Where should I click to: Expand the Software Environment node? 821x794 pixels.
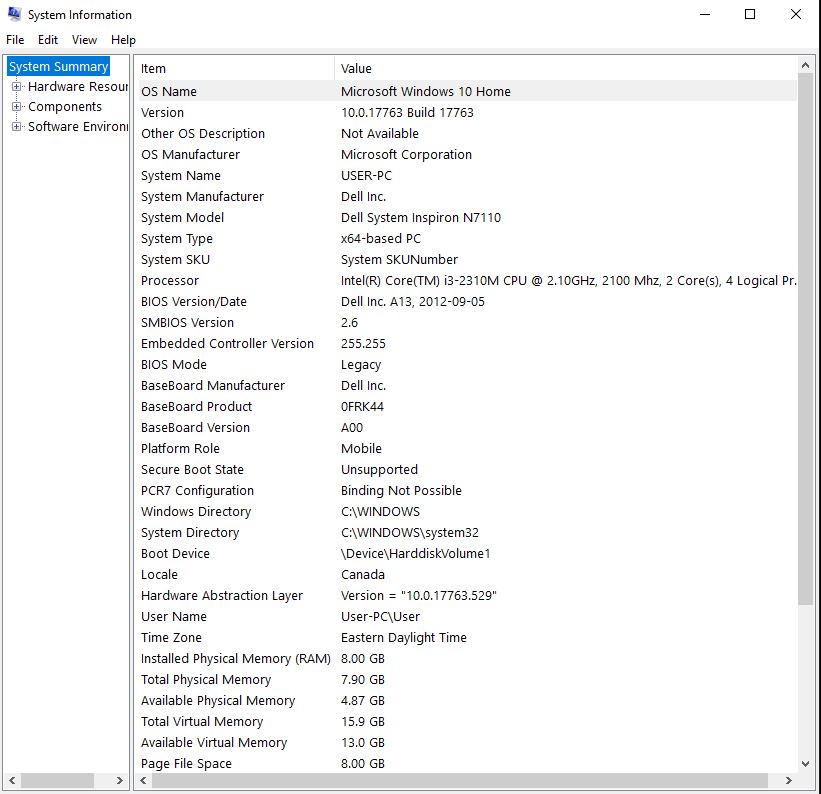16,126
